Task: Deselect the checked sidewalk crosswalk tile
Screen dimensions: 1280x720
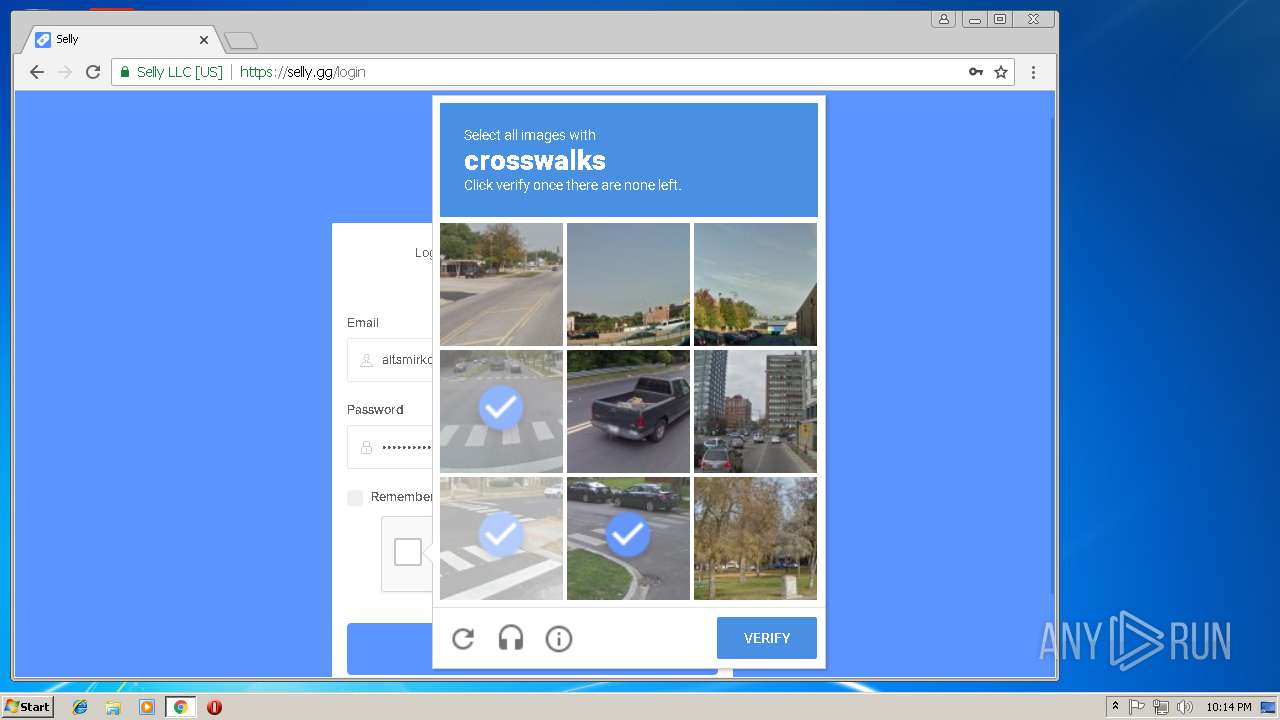Action: click(x=501, y=538)
